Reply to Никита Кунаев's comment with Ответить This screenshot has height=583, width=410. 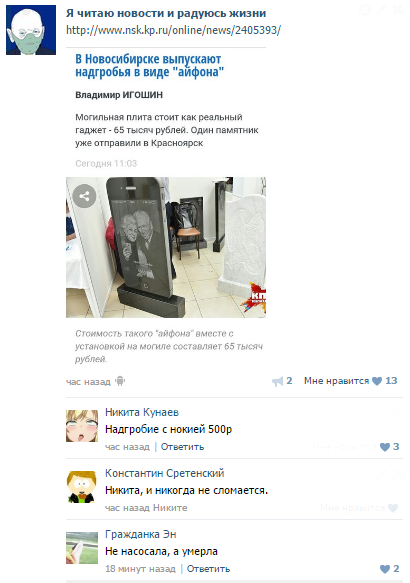tap(182, 447)
